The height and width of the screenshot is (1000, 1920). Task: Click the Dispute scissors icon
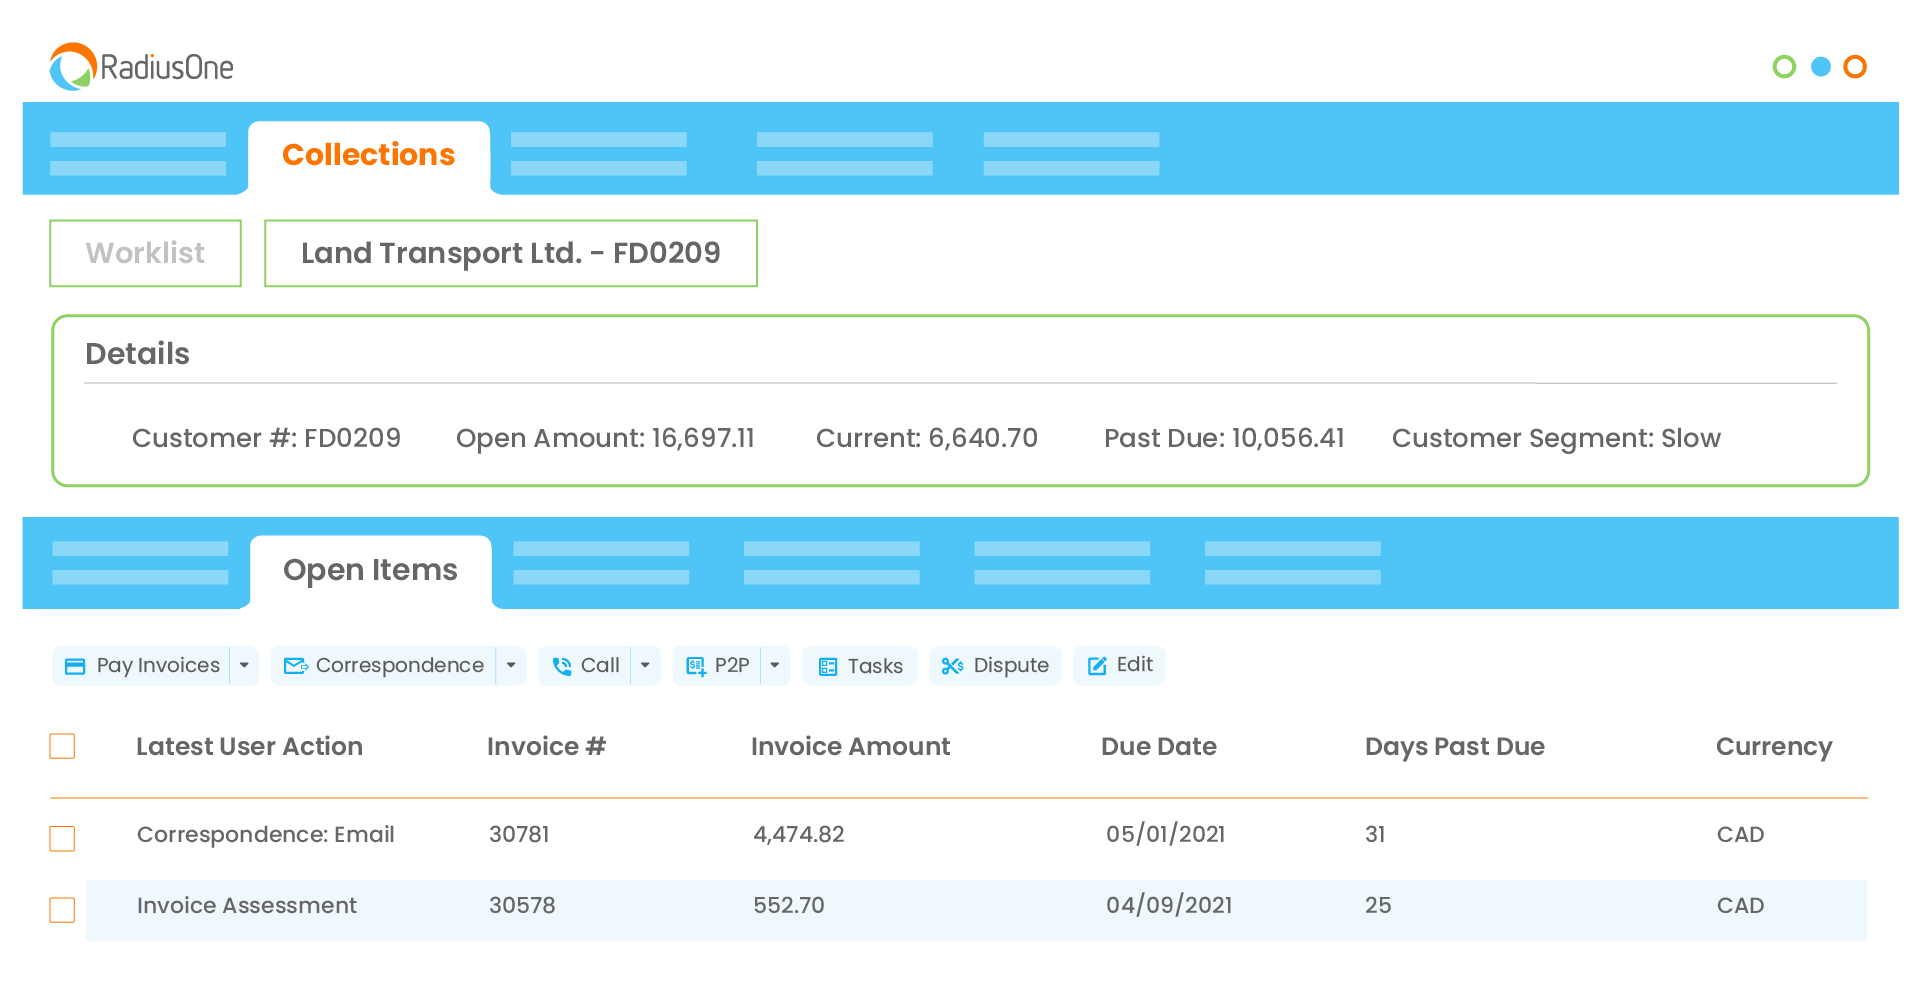coord(951,665)
